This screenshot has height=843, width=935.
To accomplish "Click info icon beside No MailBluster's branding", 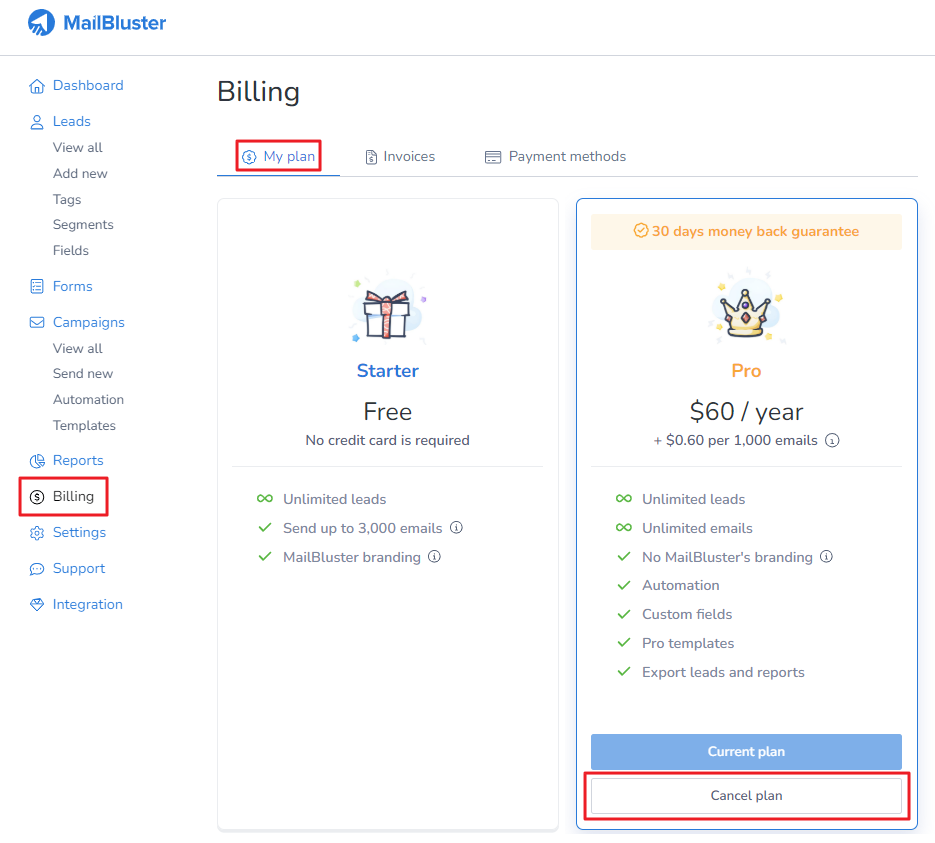I will click(826, 556).
